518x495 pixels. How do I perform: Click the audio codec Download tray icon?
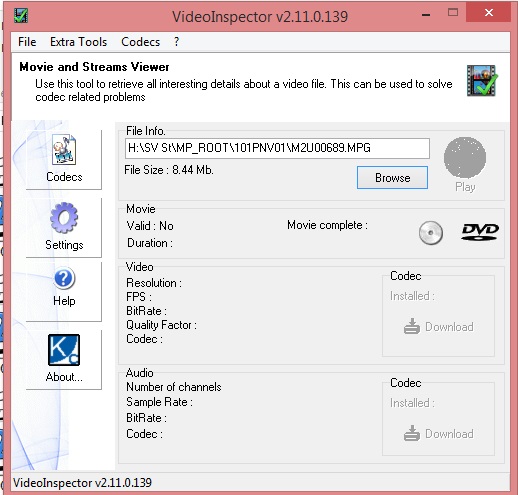412,433
